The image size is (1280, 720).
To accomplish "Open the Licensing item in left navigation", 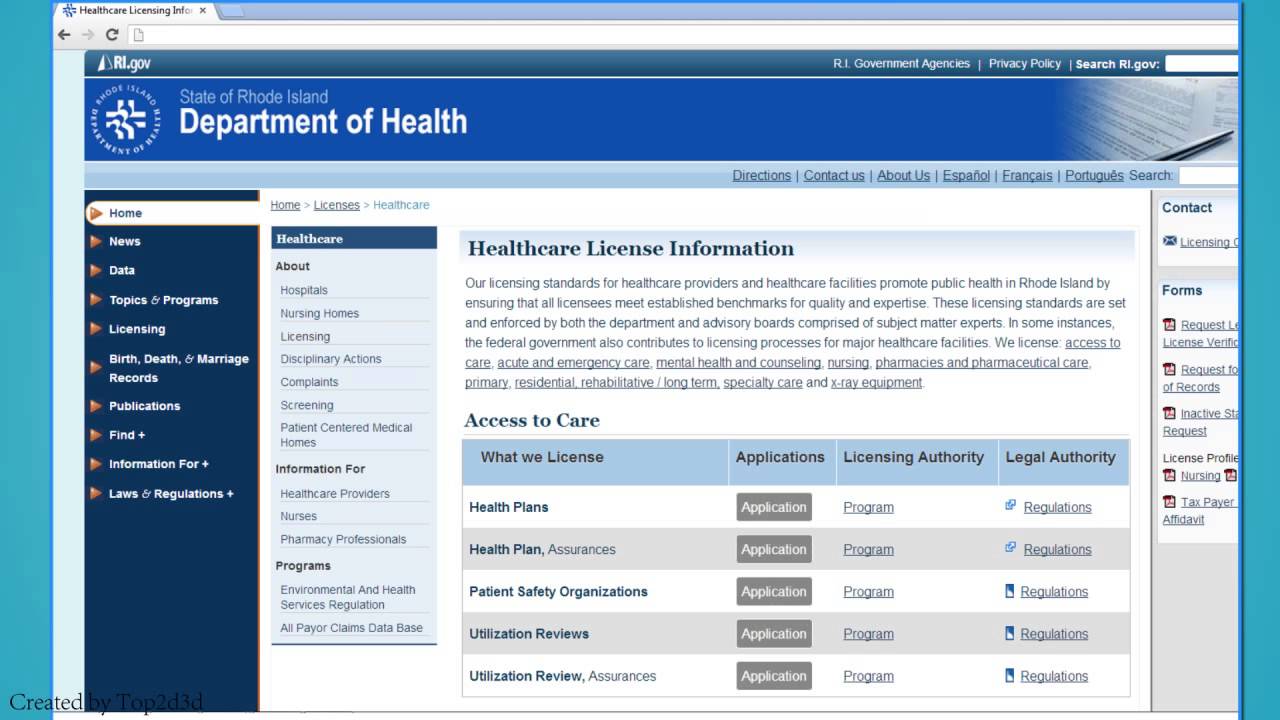I will click(x=137, y=329).
